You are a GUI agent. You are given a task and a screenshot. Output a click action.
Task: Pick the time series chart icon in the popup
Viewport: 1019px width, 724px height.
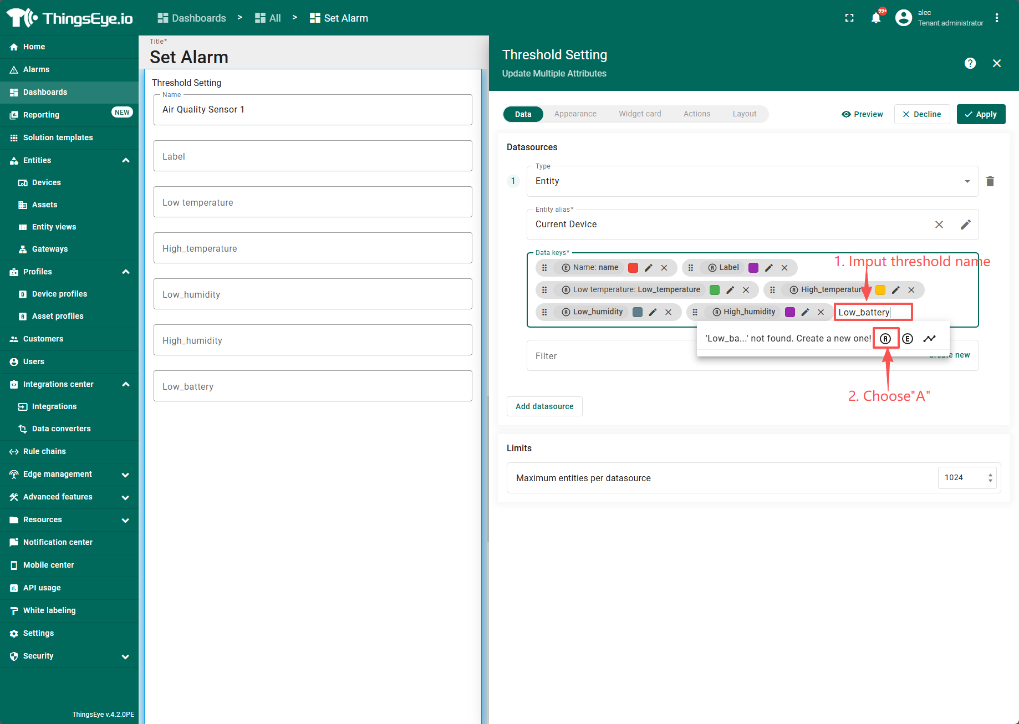[x=929, y=338]
